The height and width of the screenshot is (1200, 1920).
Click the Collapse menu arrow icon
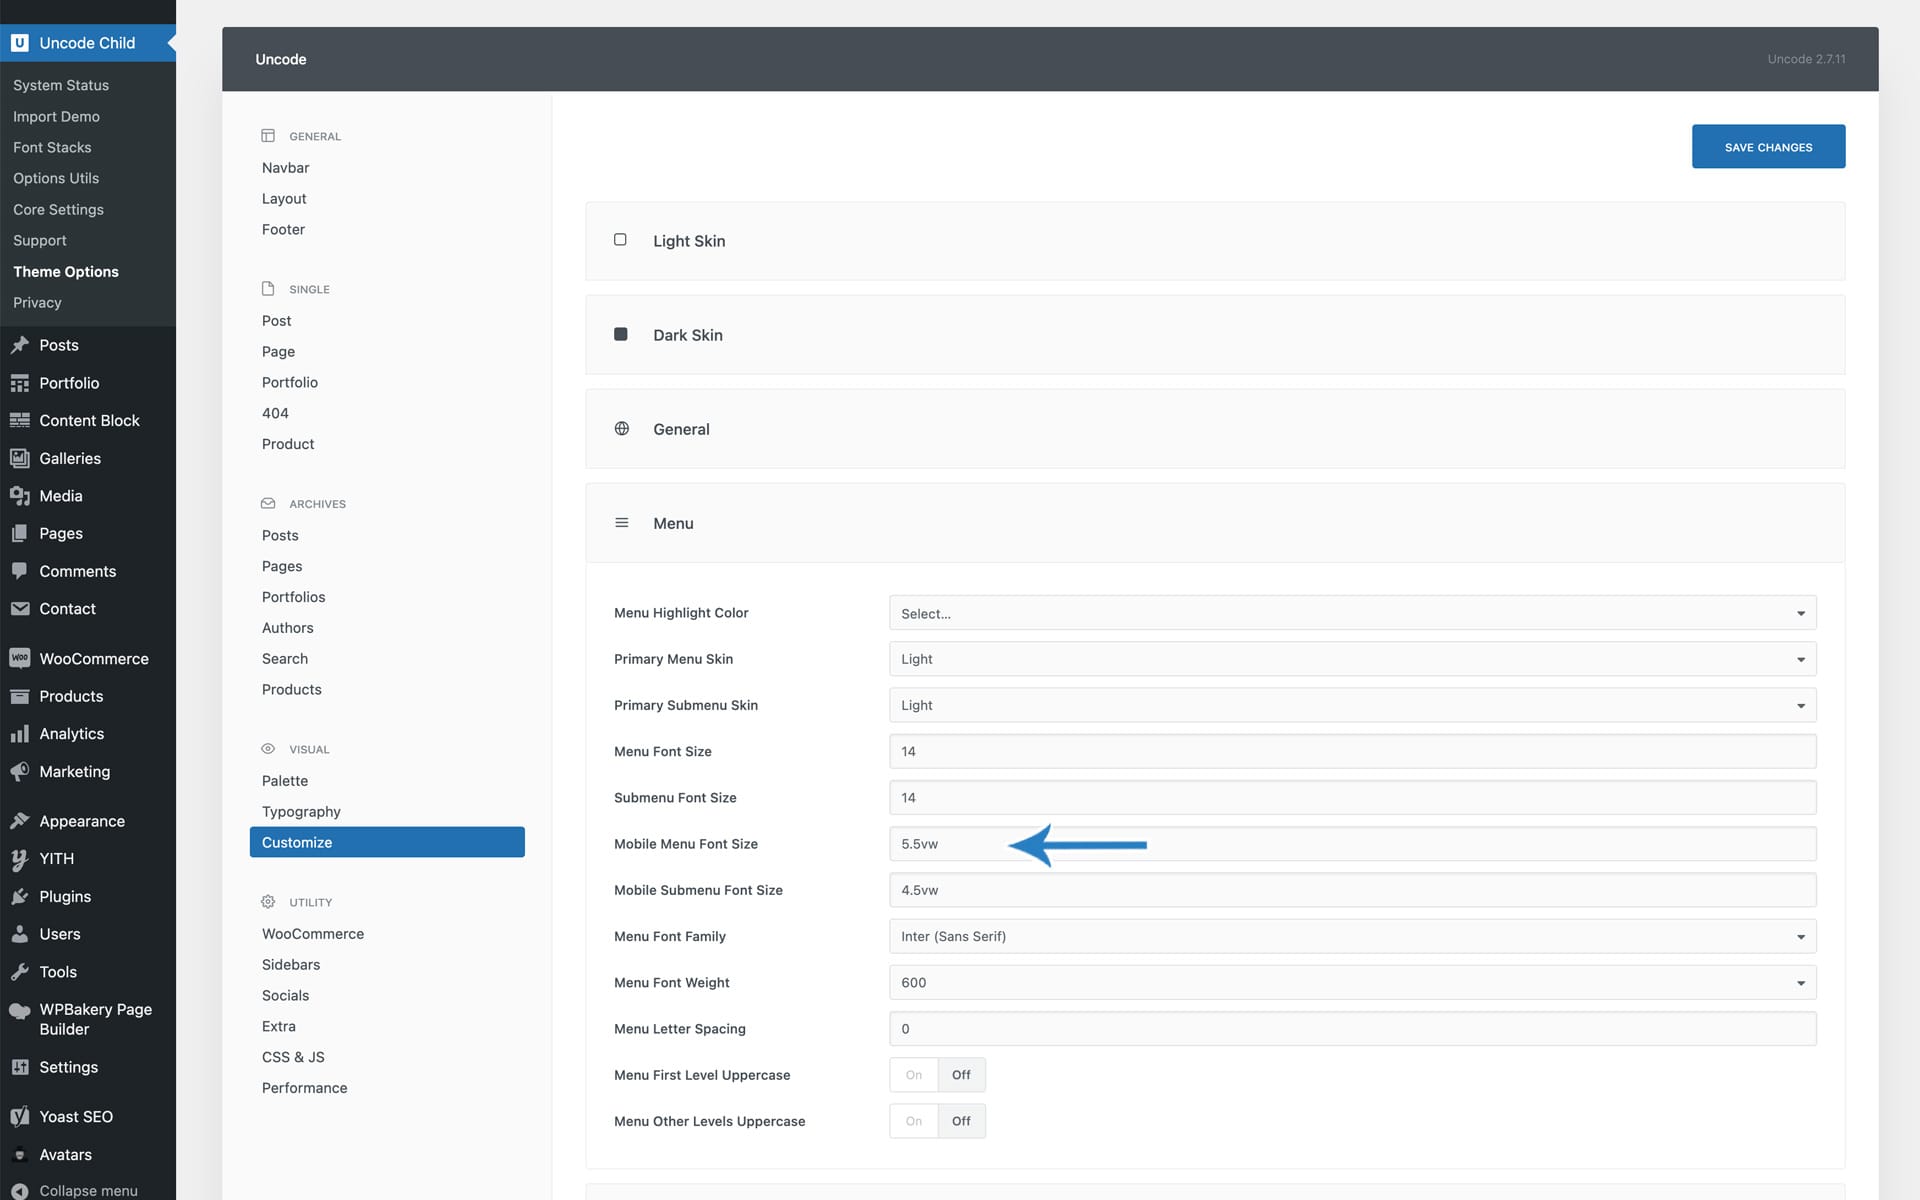click(x=19, y=1191)
